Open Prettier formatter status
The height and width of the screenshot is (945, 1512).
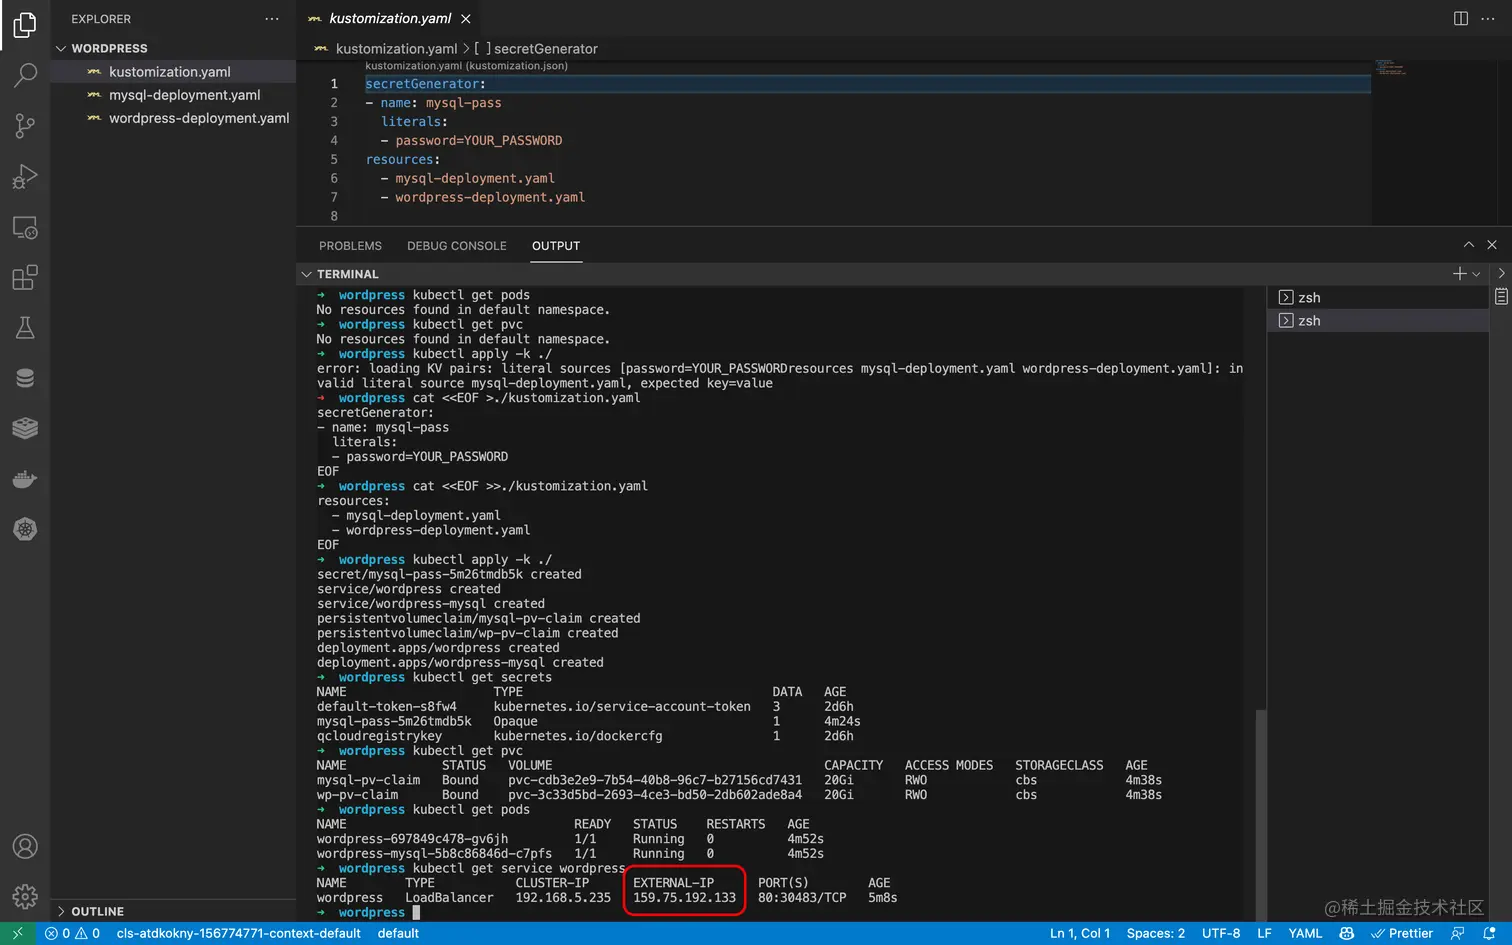(x=1402, y=933)
